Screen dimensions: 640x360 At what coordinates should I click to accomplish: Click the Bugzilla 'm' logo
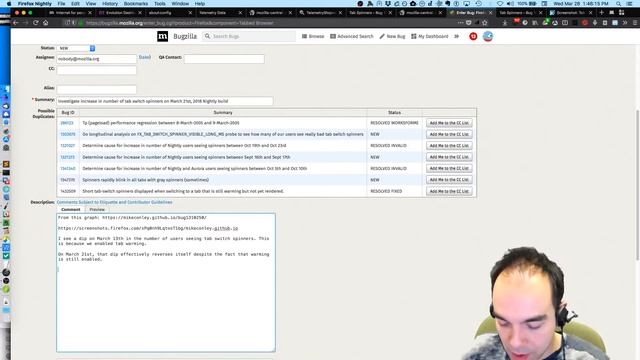(x=162, y=36)
